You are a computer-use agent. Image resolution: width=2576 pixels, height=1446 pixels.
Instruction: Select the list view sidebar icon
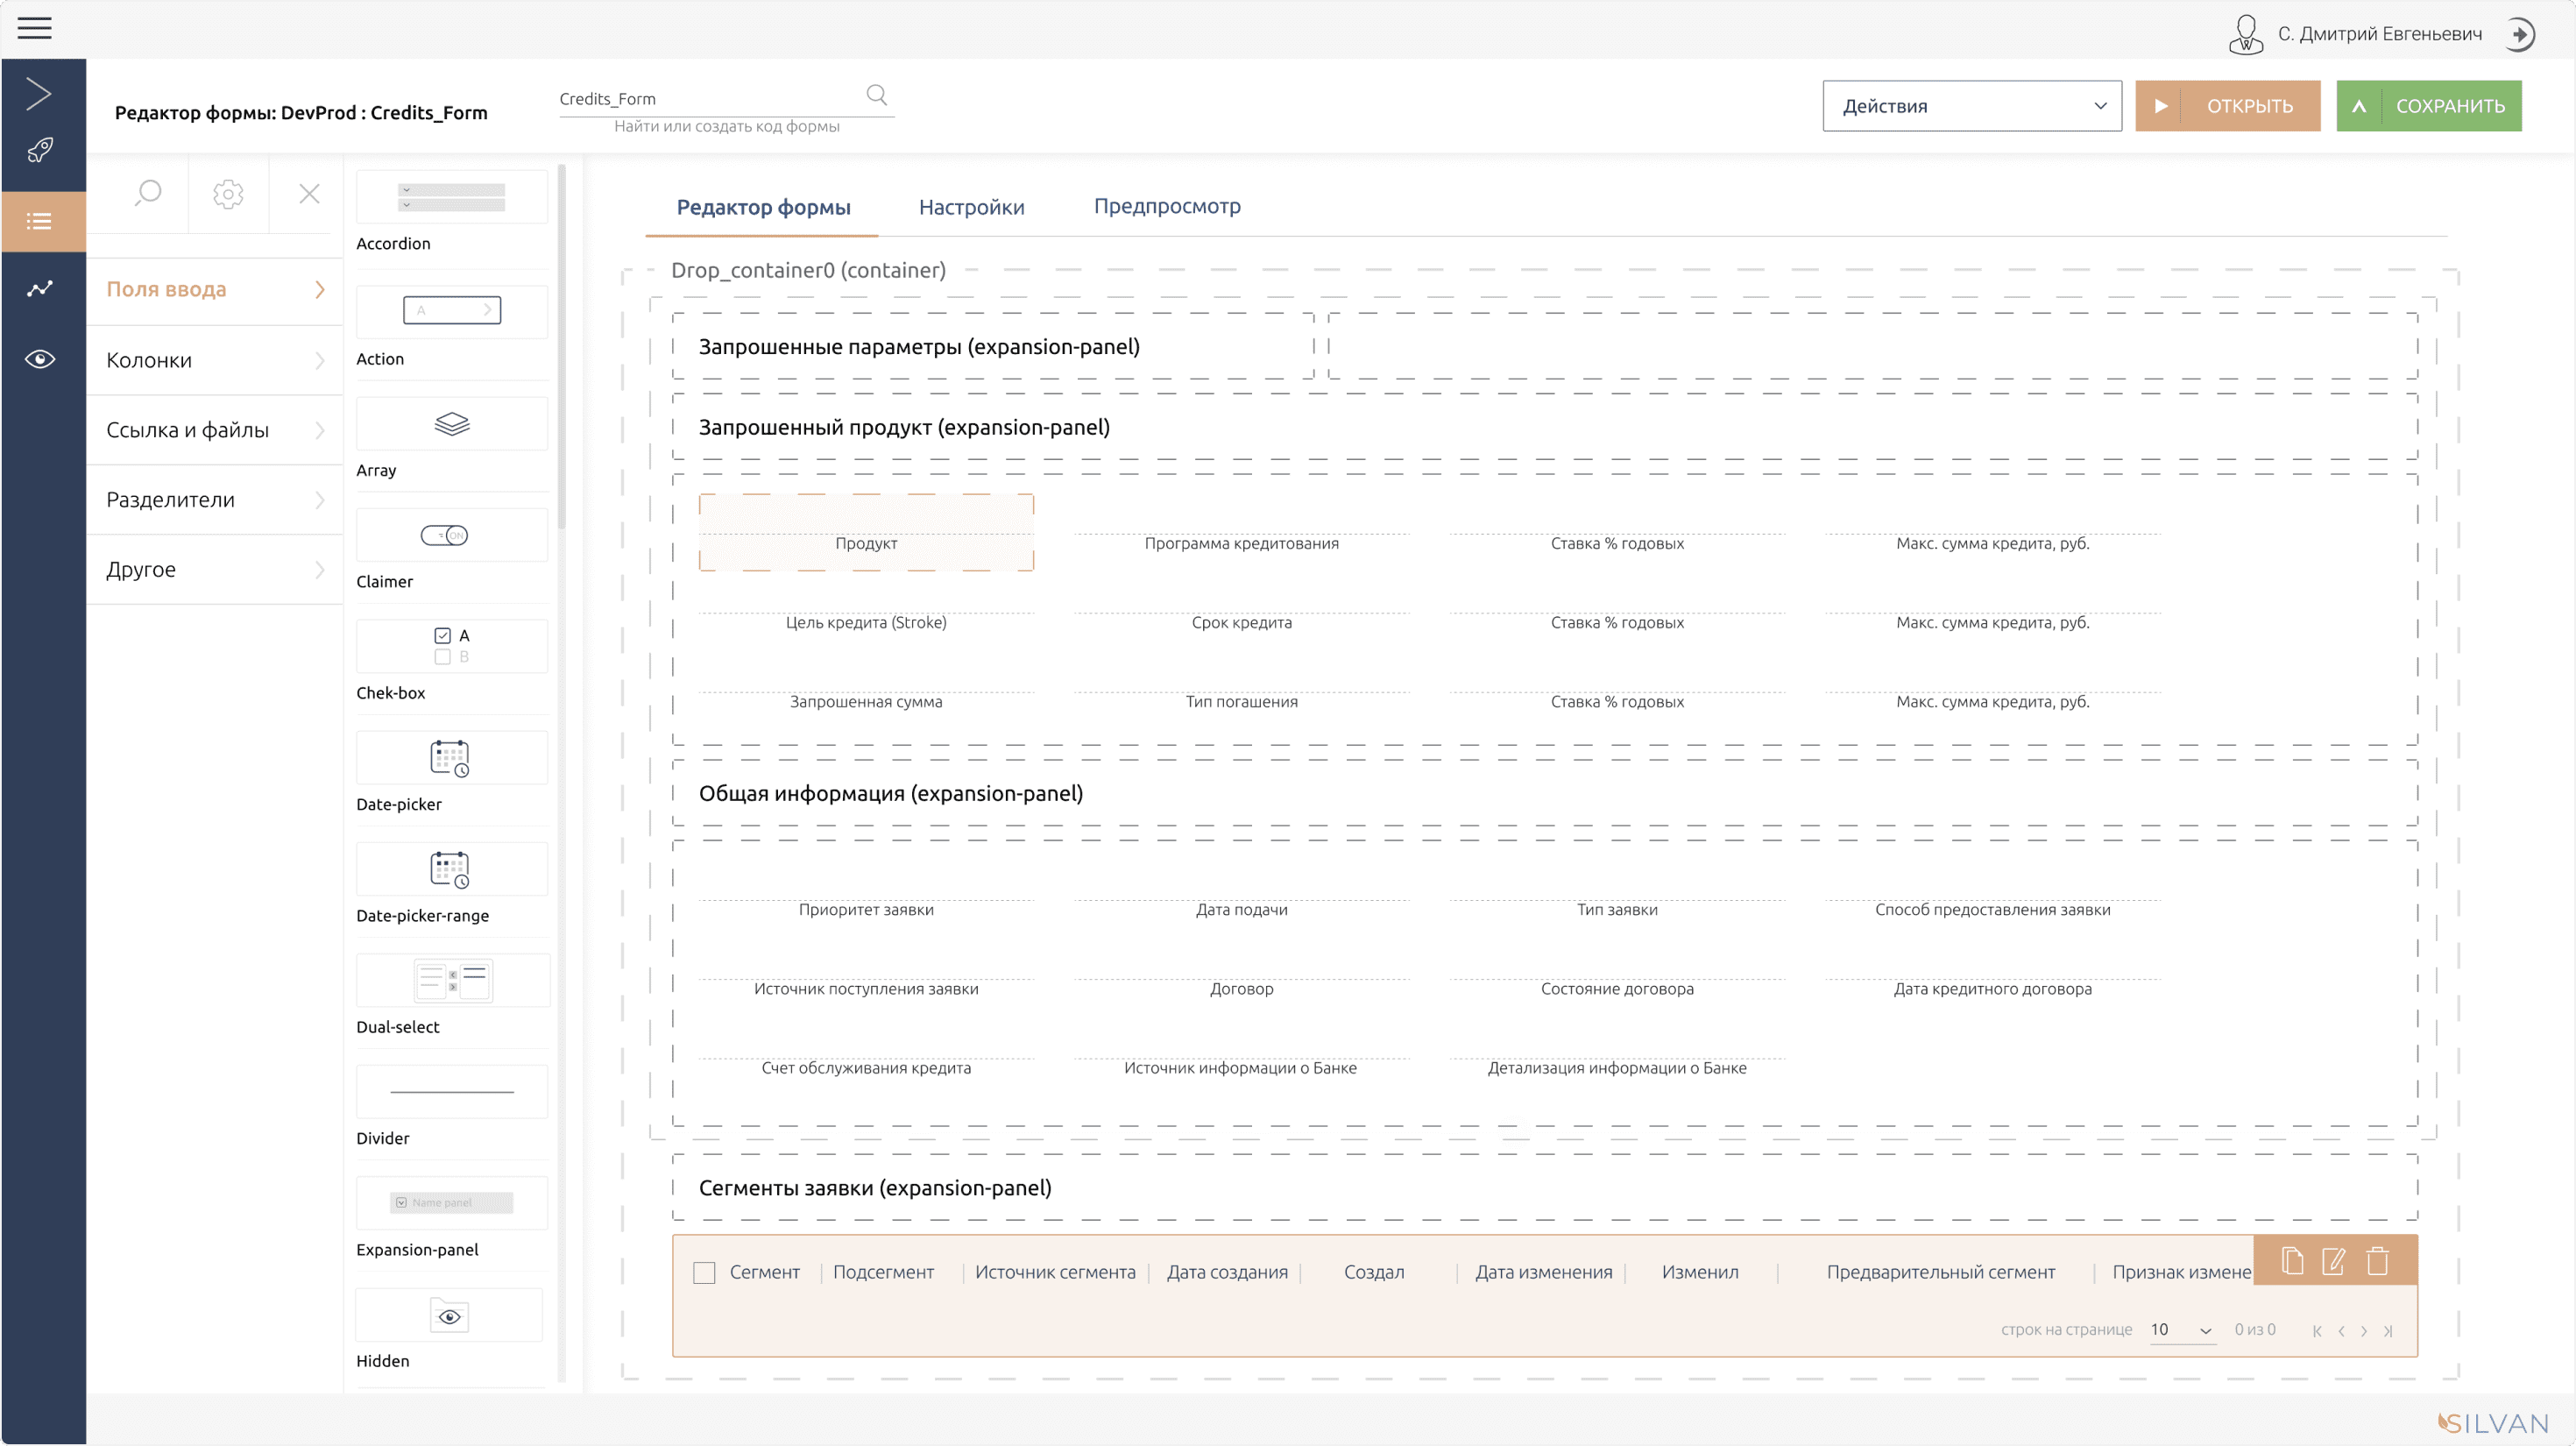(x=40, y=221)
